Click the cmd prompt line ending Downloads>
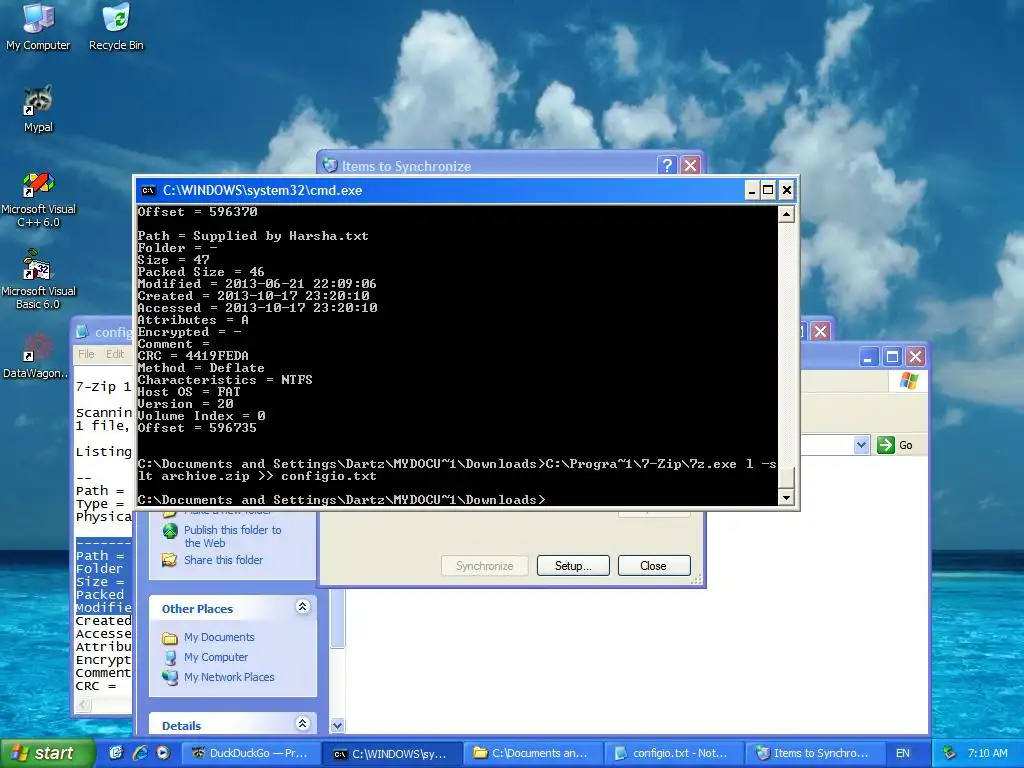Screen dimensions: 1024x768 click(x=341, y=500)
